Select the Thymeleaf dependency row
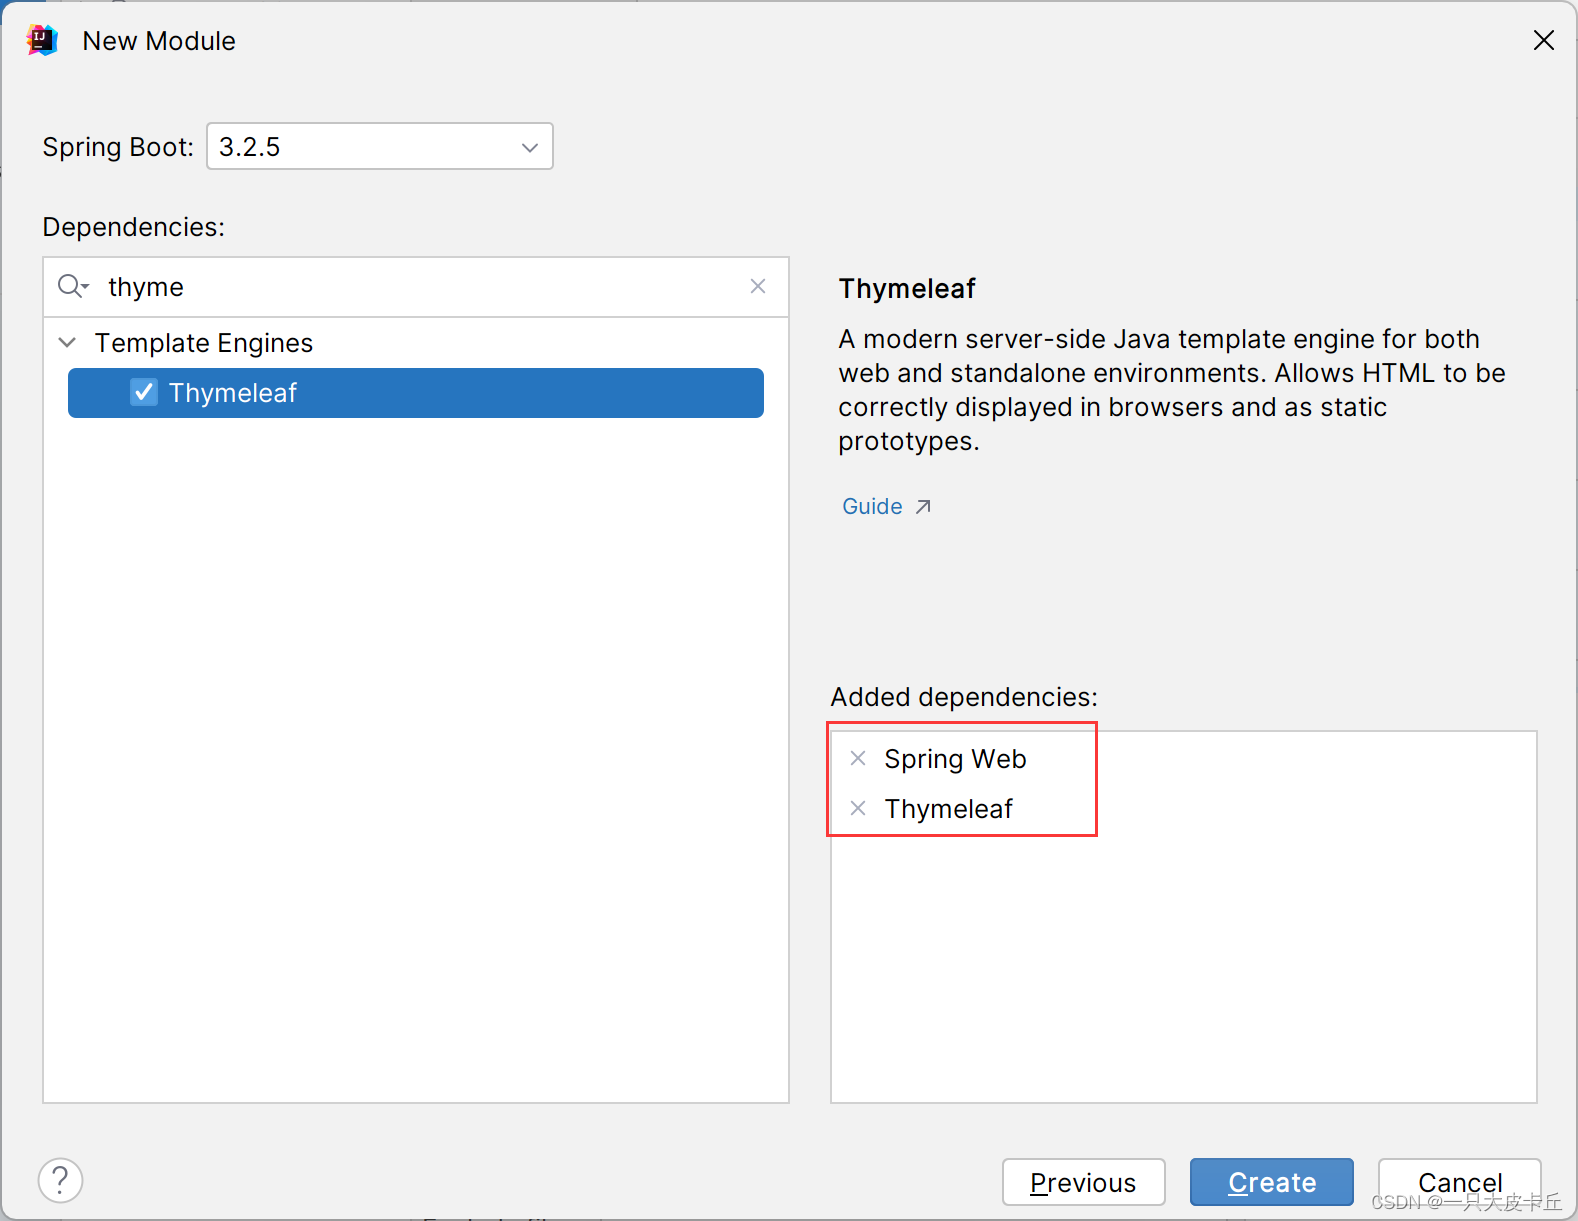Viewport: 1578px width, 1221px height. pyautogui.click(x=416, y=393)
